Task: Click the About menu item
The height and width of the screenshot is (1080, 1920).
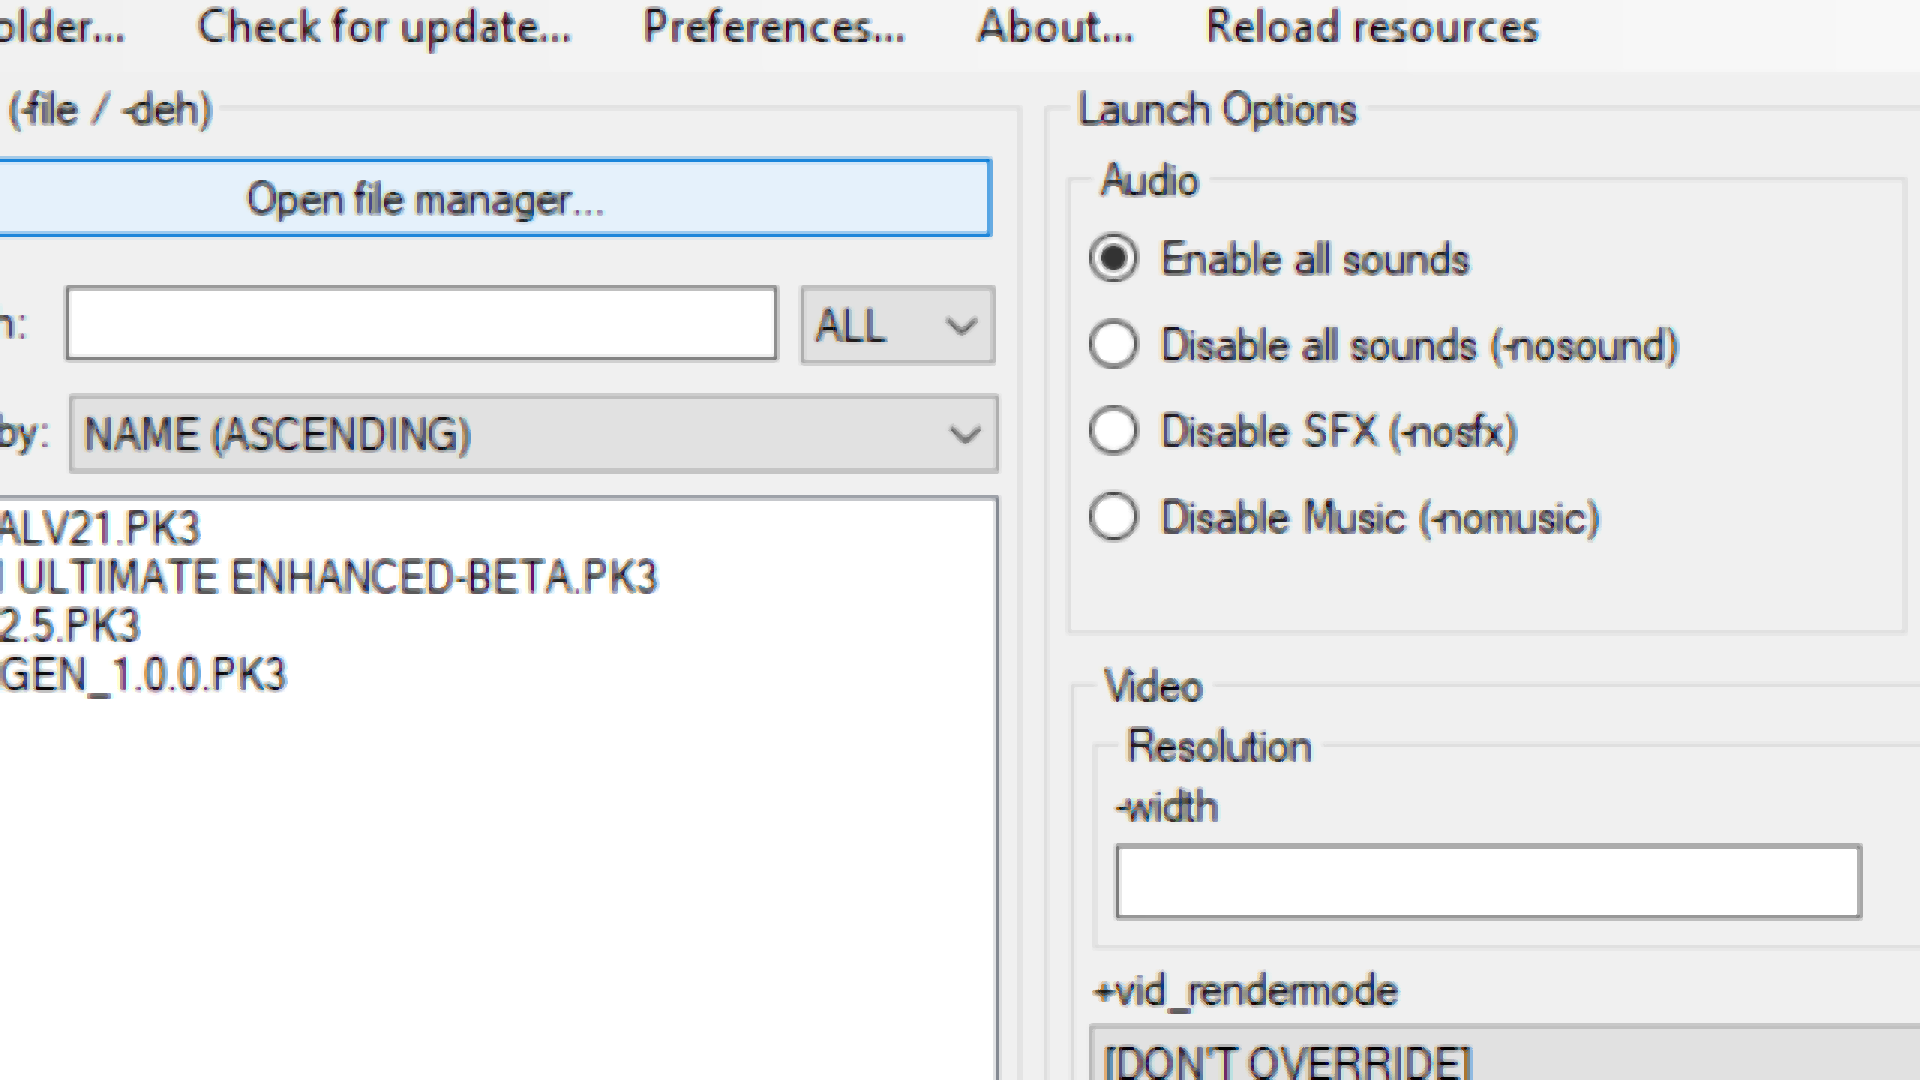Action: 1055,27
